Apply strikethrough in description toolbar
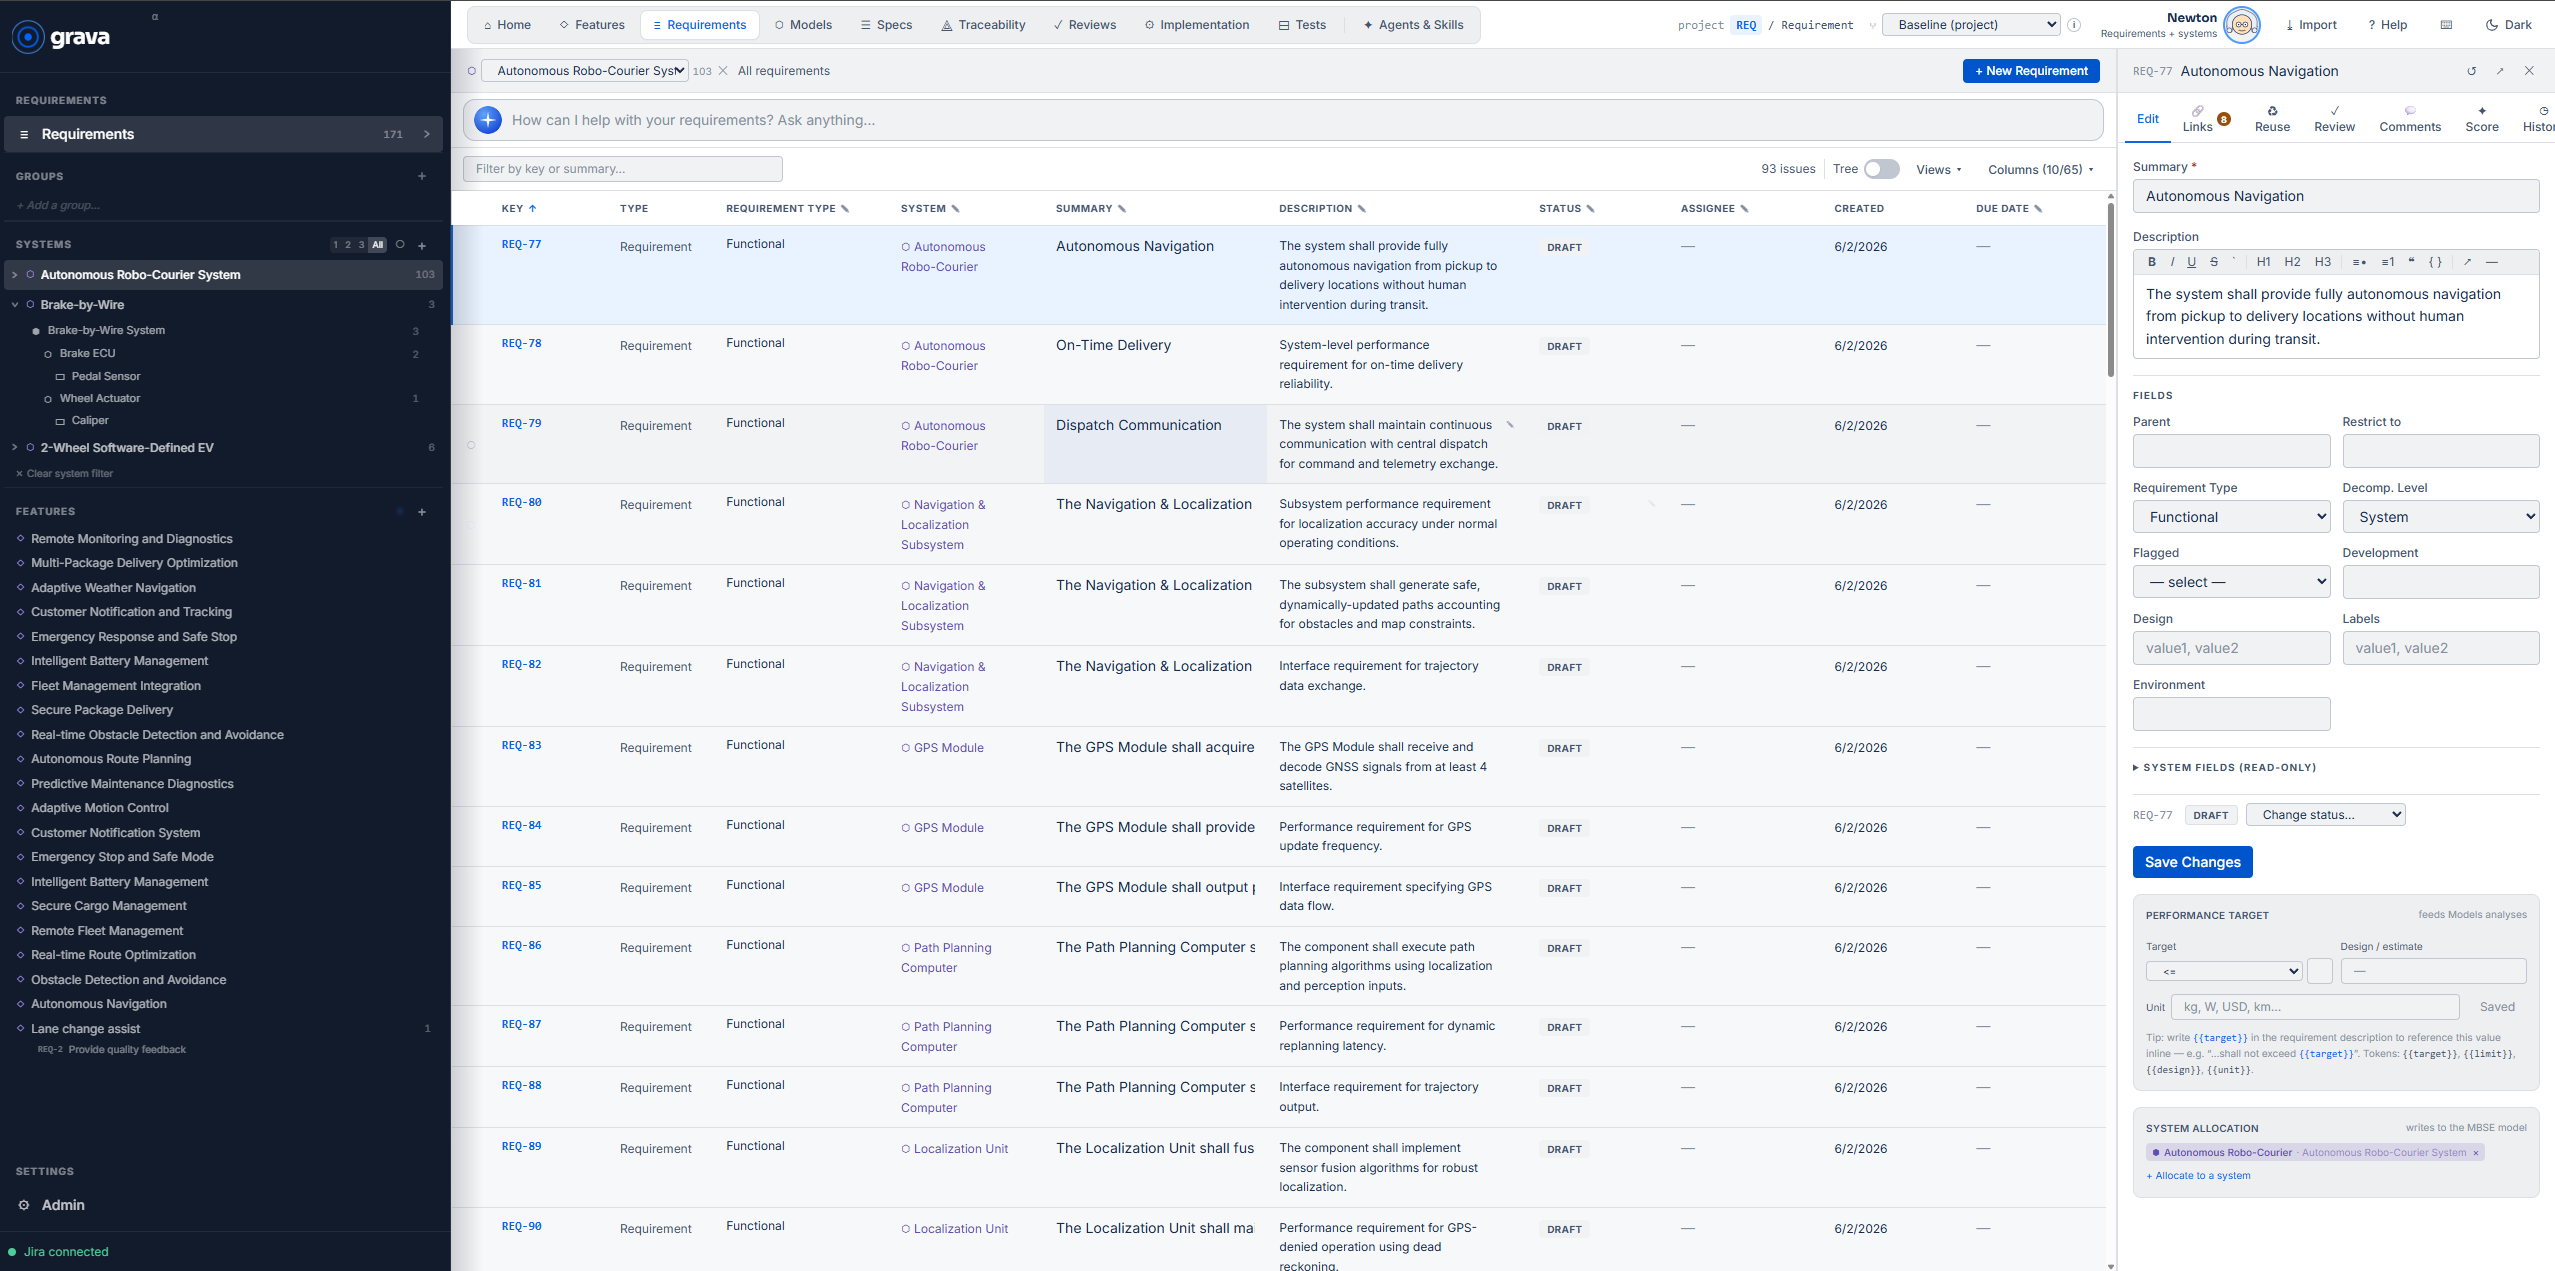Viewport: 2555px width, 1271px height. pyautogui.click(x=2214, y=262)
